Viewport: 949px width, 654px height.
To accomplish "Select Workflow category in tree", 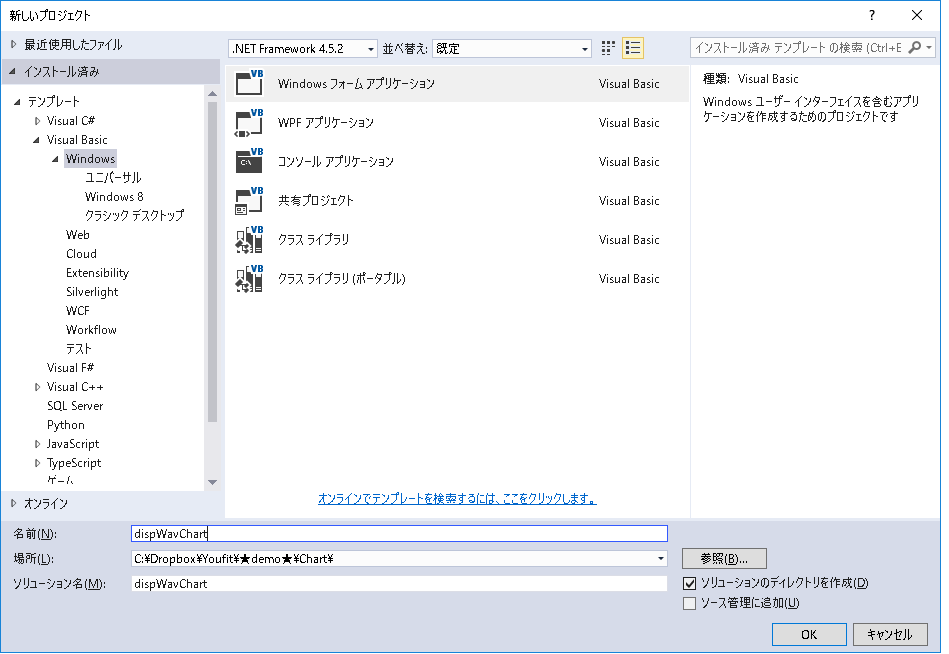I will pyautogui.click(x=91, y=330).
